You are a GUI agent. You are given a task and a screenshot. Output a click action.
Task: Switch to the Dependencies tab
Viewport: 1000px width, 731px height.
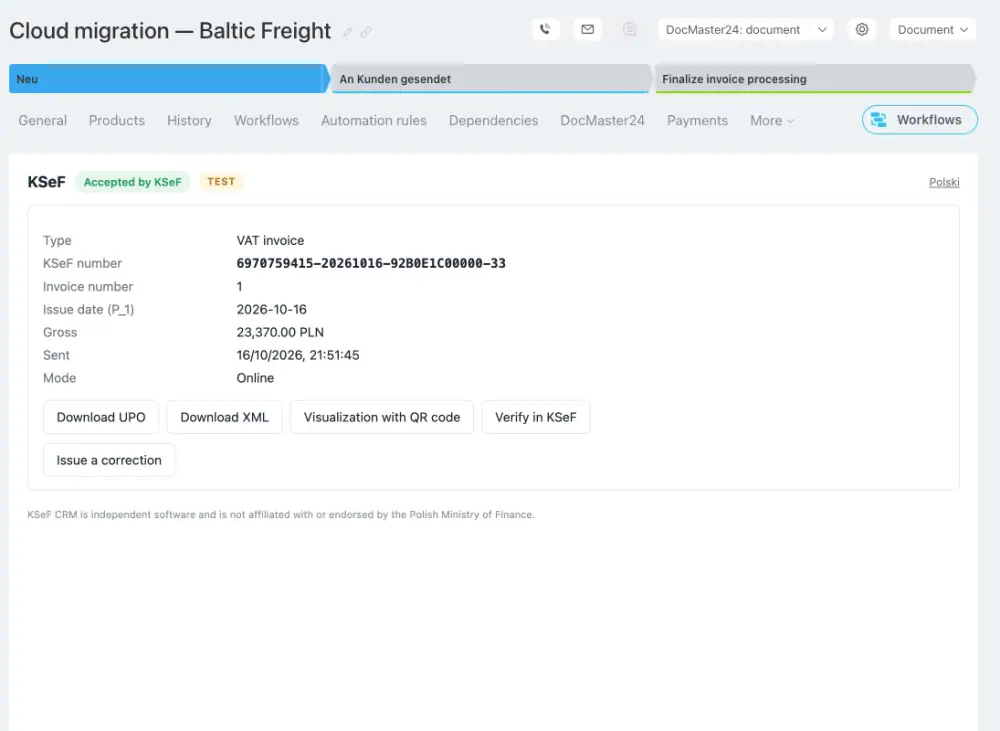494,121
